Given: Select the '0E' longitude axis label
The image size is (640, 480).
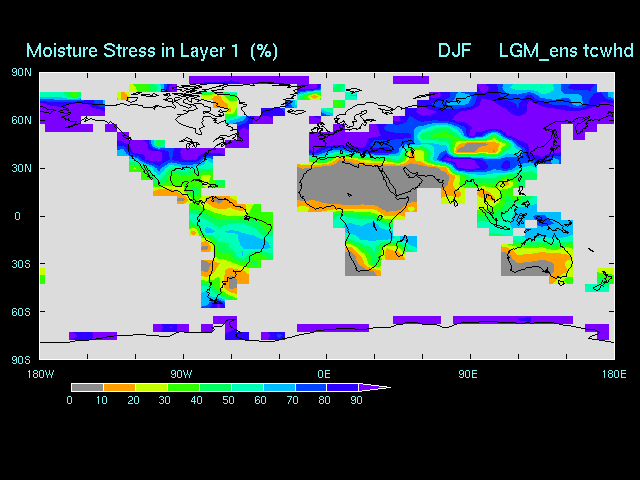Looking at the screenshot, I should pyautogui.click(x=324, y=373).
